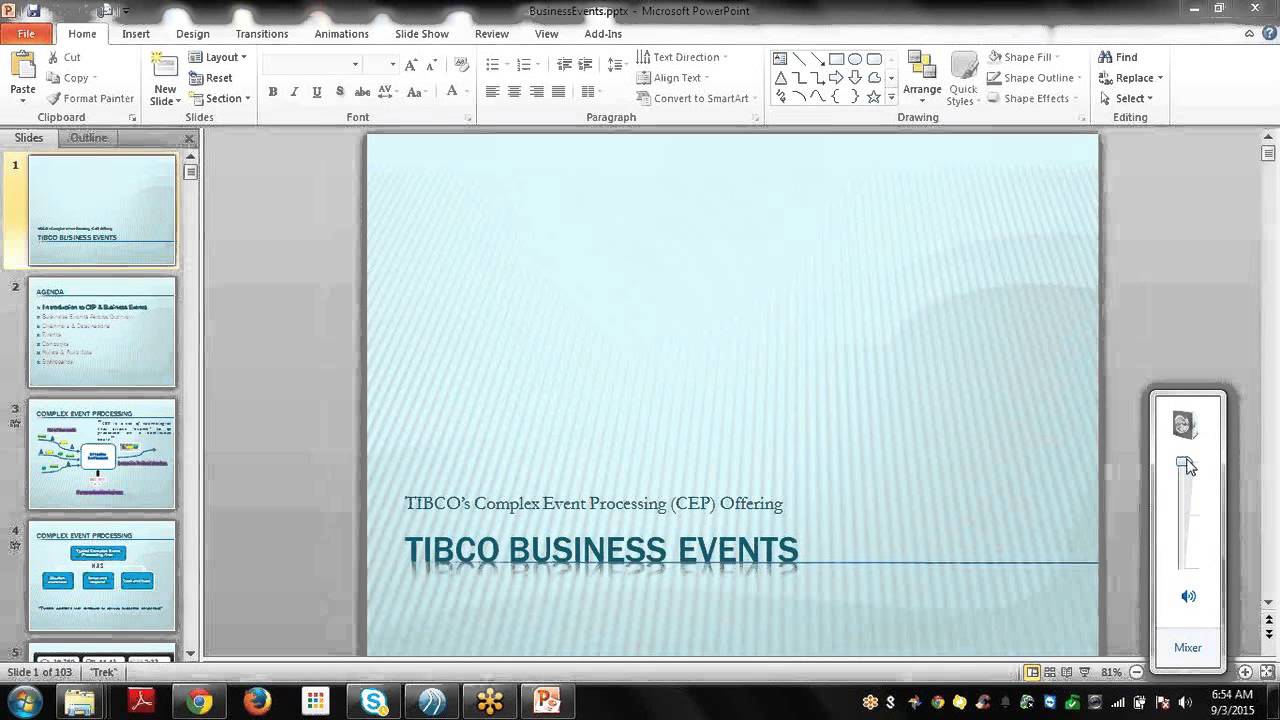Click the Find icon in Editing
This screenshot has height=720, width=1280.
pyautogui.click(x=1105, y=57)
